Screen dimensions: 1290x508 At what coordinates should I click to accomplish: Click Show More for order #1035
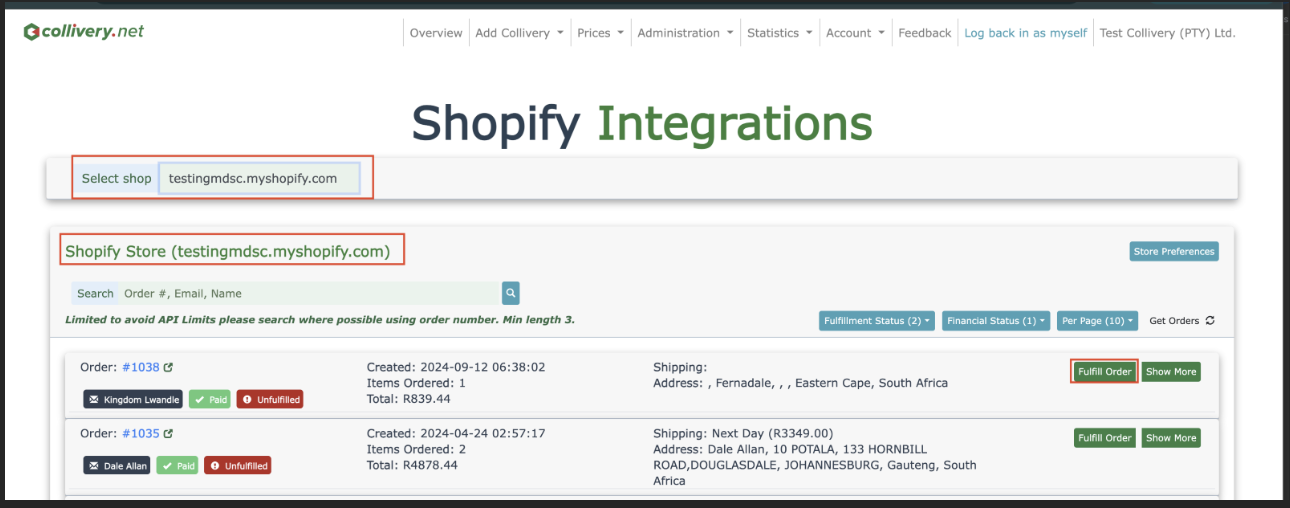[x=1170, y=438]
